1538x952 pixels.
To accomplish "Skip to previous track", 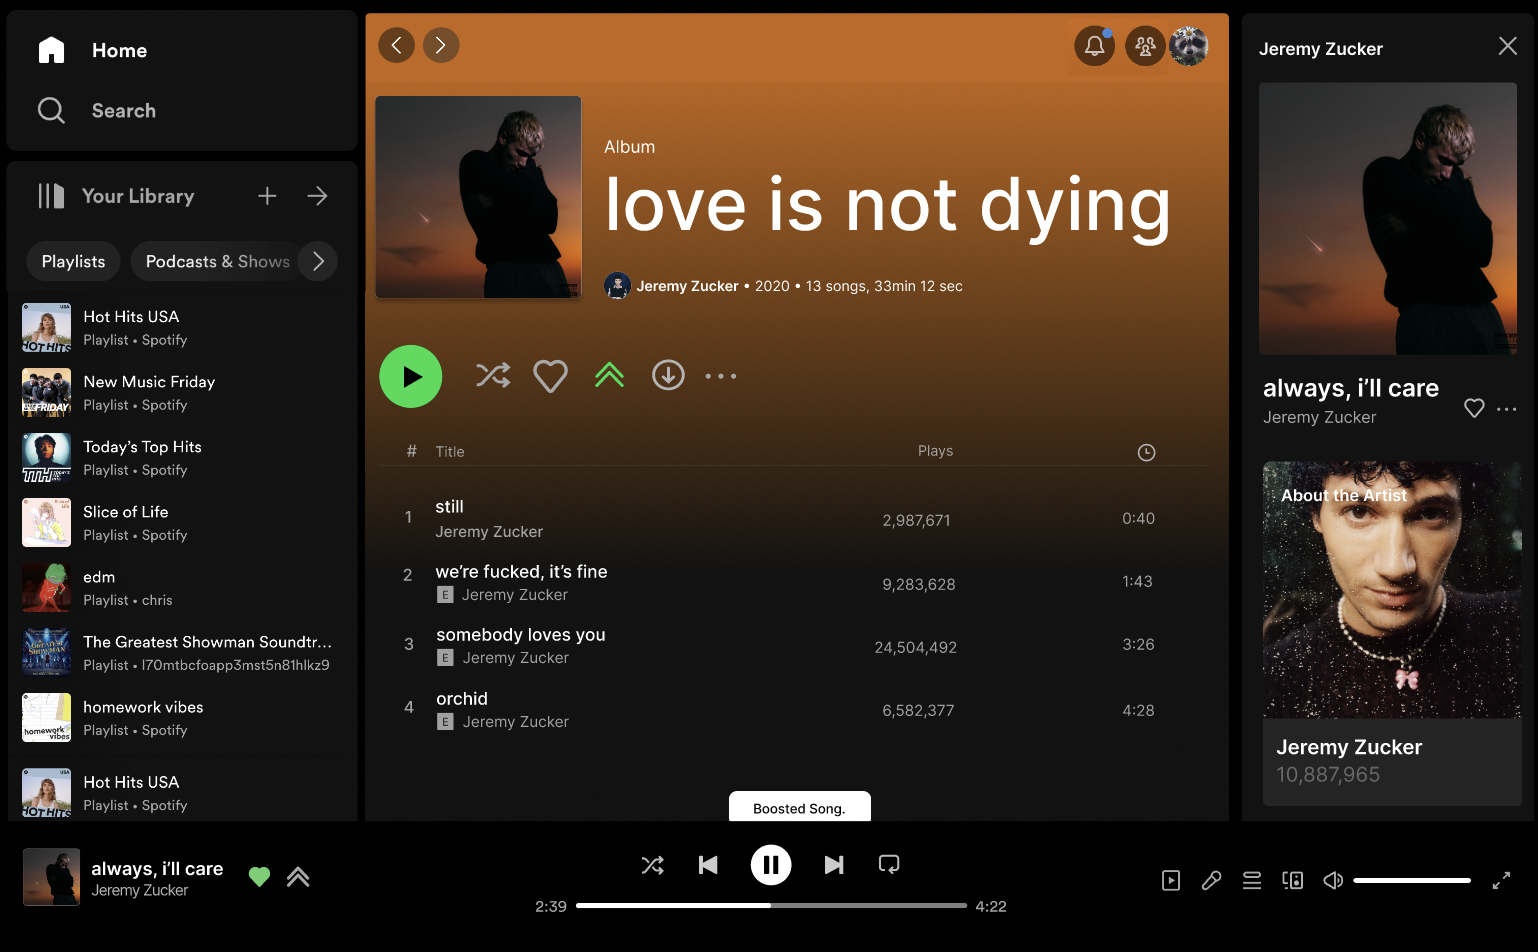I will click(x=708, y=865).
